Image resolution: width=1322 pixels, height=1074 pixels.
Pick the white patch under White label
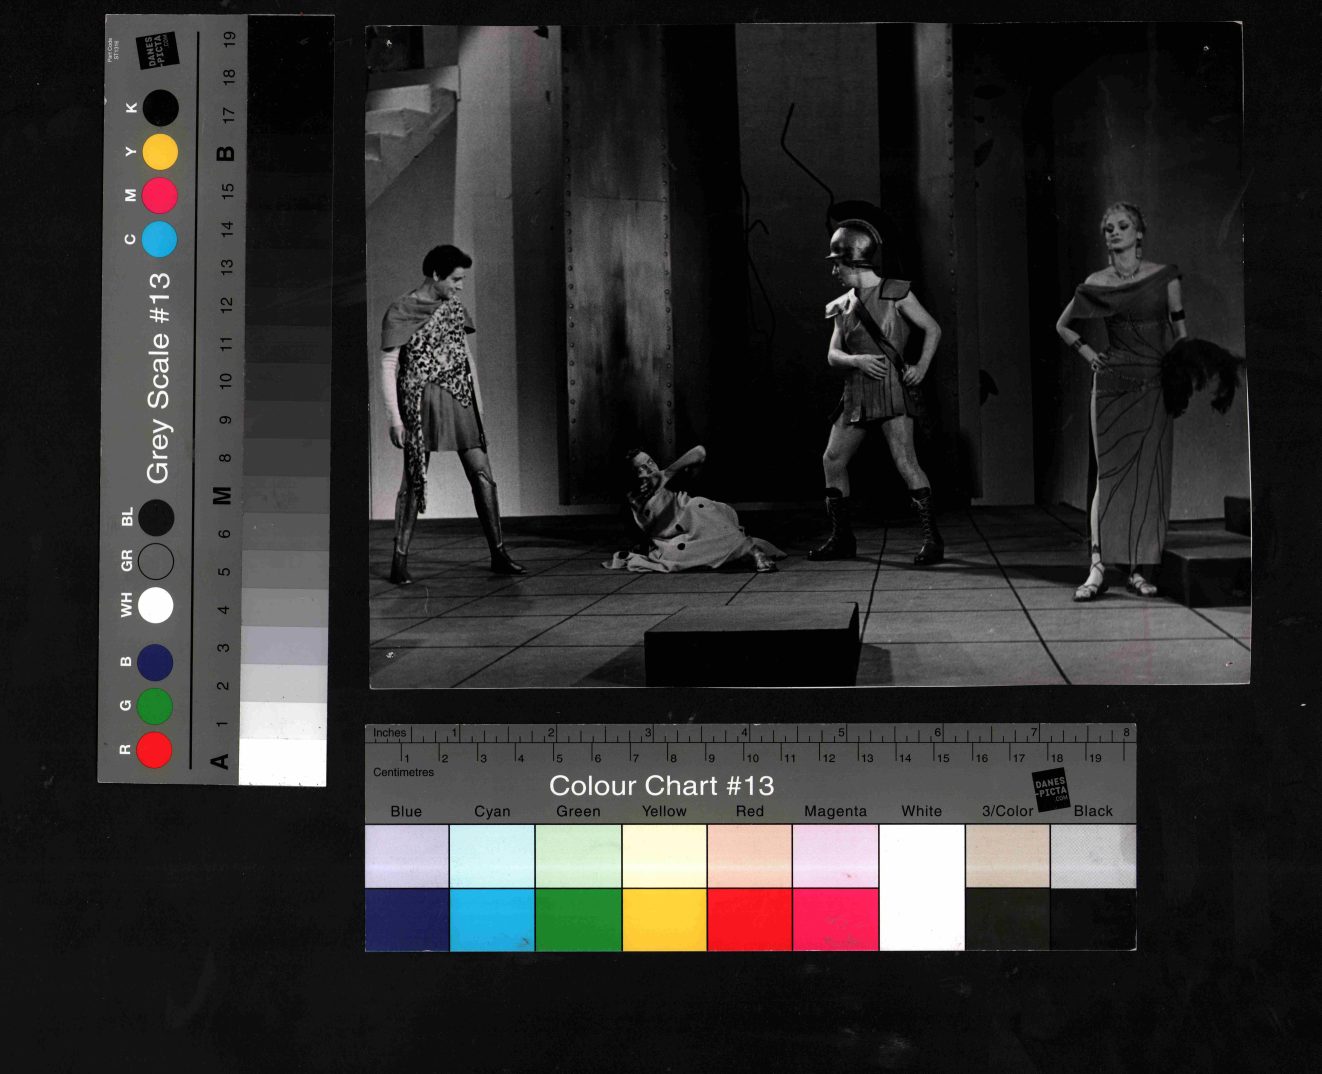[921, 887]
